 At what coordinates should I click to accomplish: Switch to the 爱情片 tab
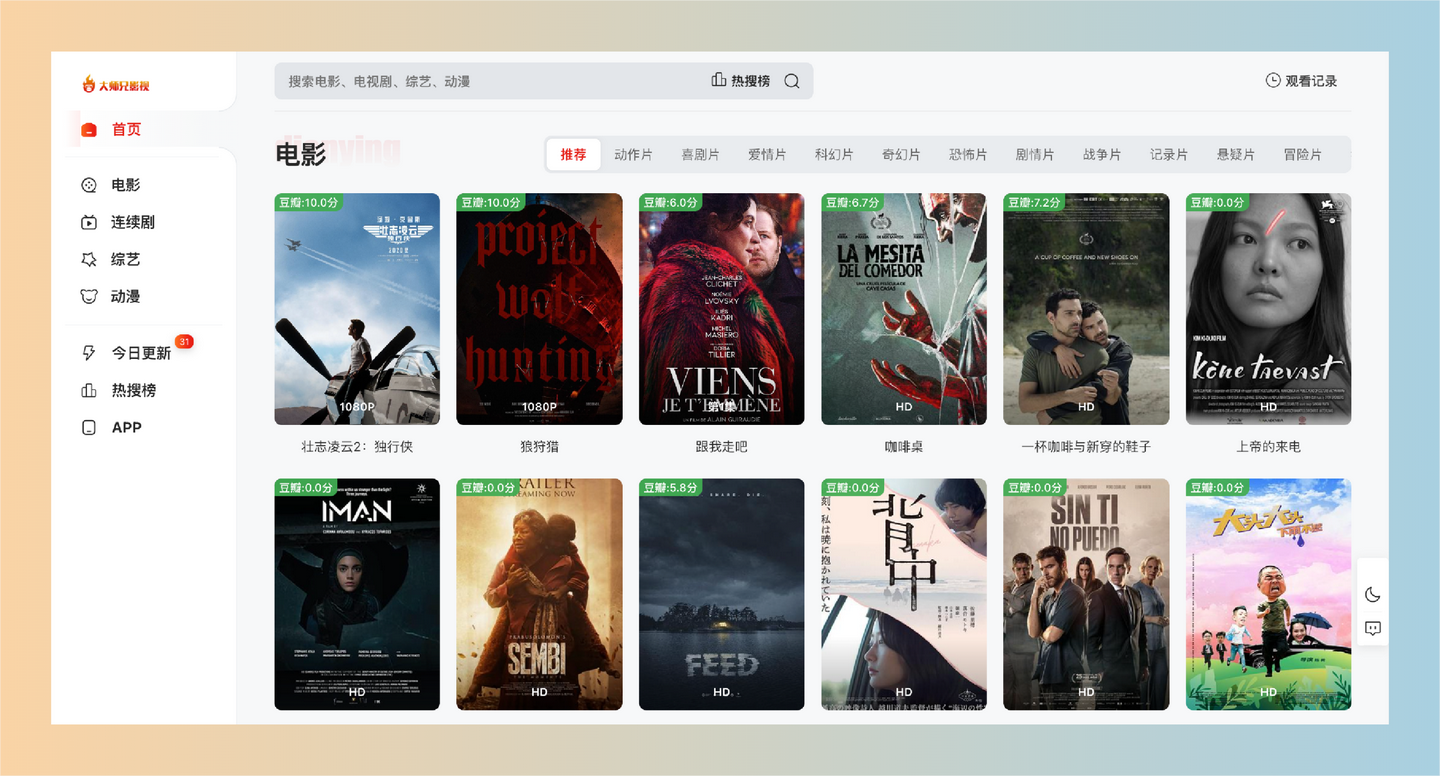(x=767, y=154)
